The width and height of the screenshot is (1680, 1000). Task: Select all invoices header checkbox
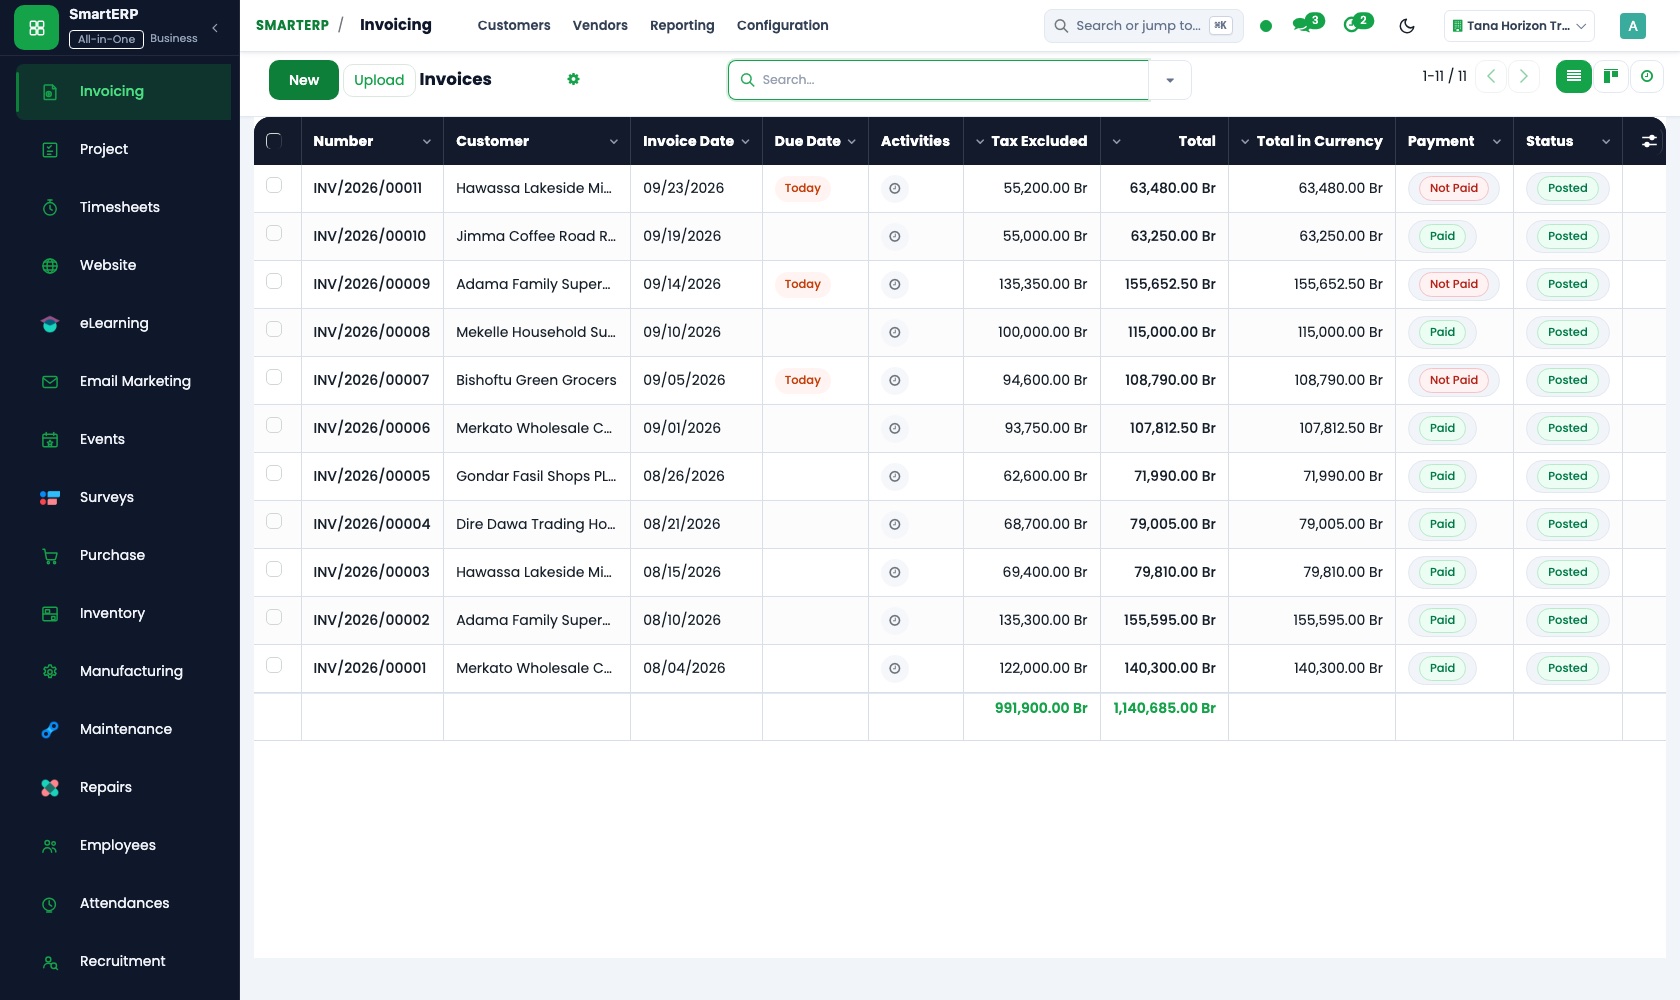[x=274, y=141]
